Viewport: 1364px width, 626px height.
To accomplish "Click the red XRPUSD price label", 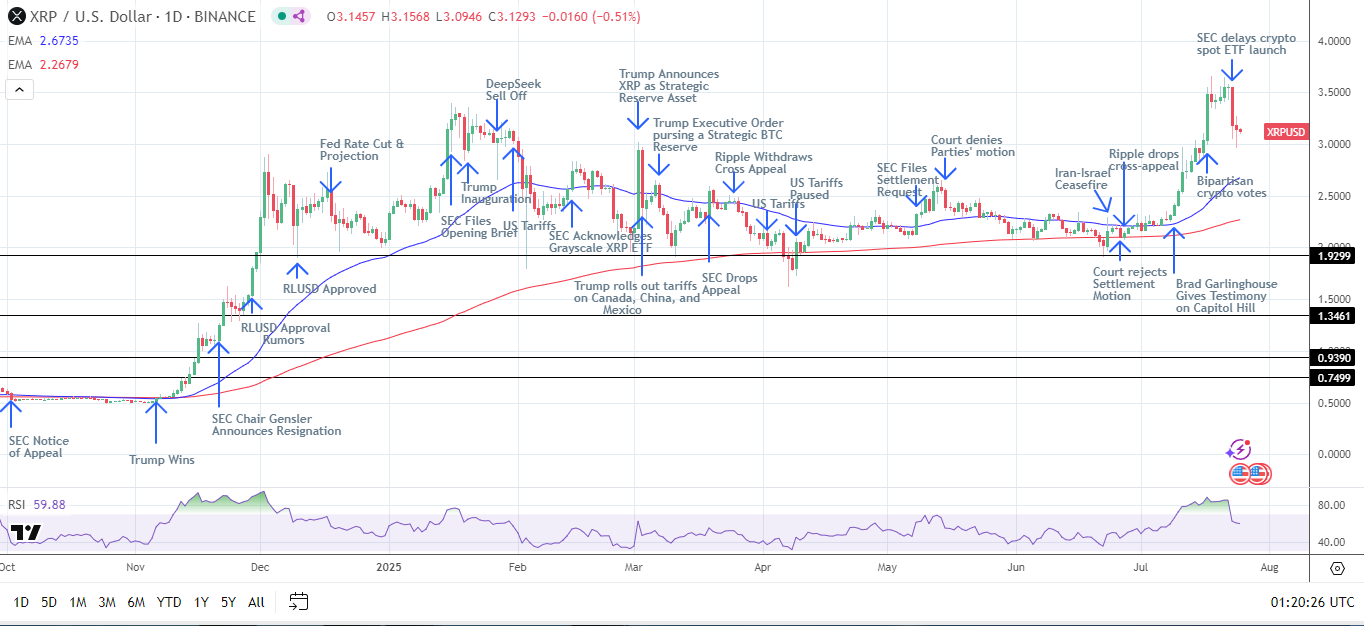I will tap(1284, 132).
